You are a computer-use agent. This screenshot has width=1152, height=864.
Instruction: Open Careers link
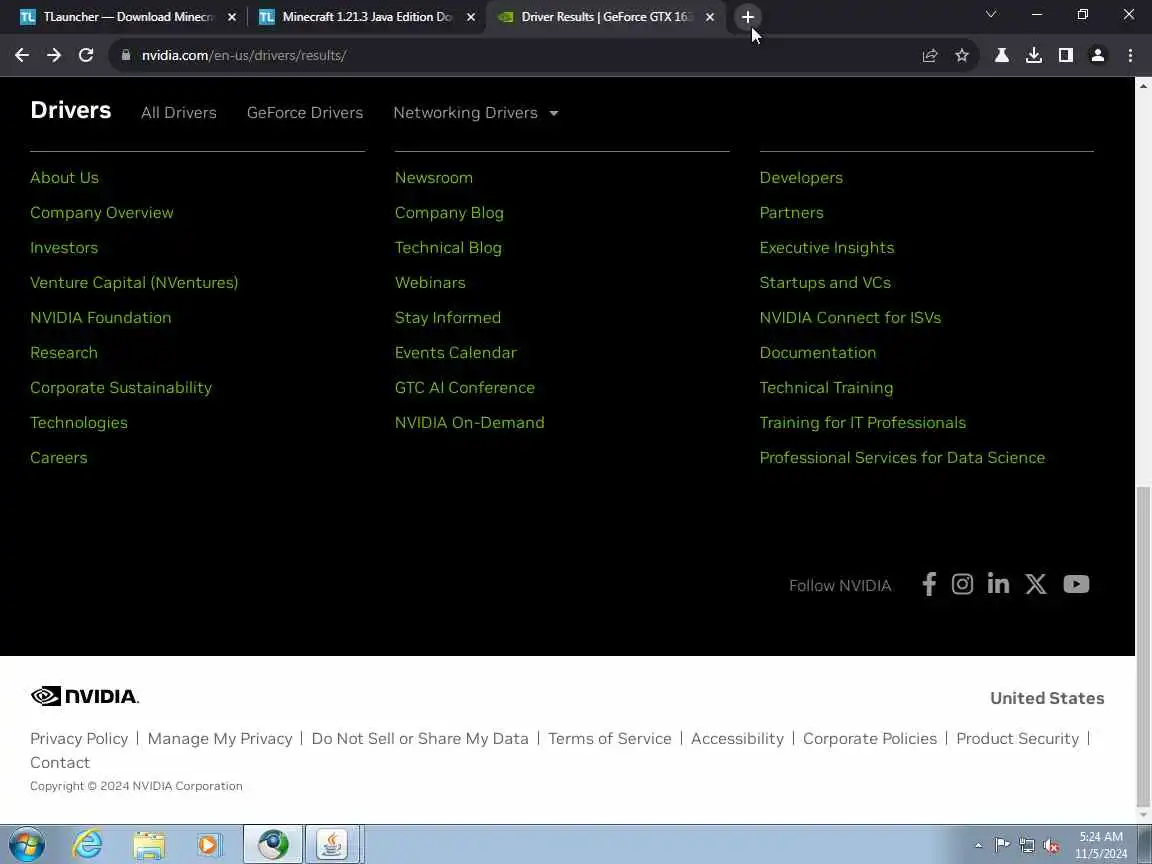(59, 458)
